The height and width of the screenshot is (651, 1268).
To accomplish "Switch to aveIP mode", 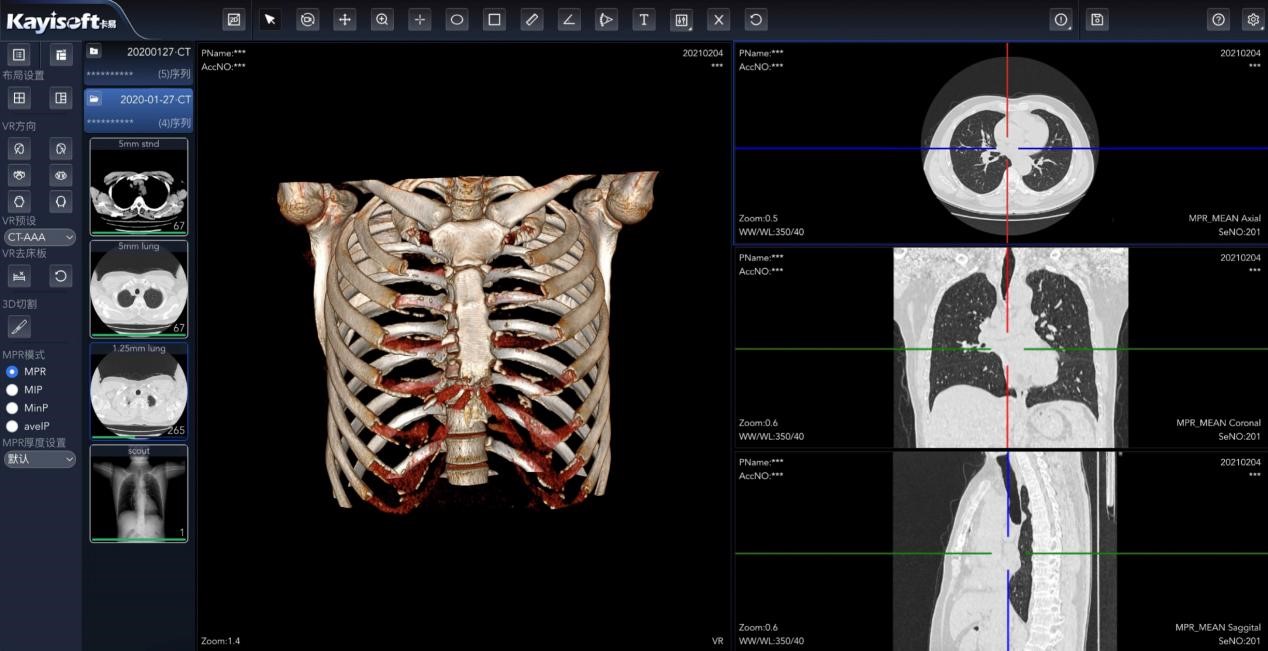I will (x=12, y=426).
